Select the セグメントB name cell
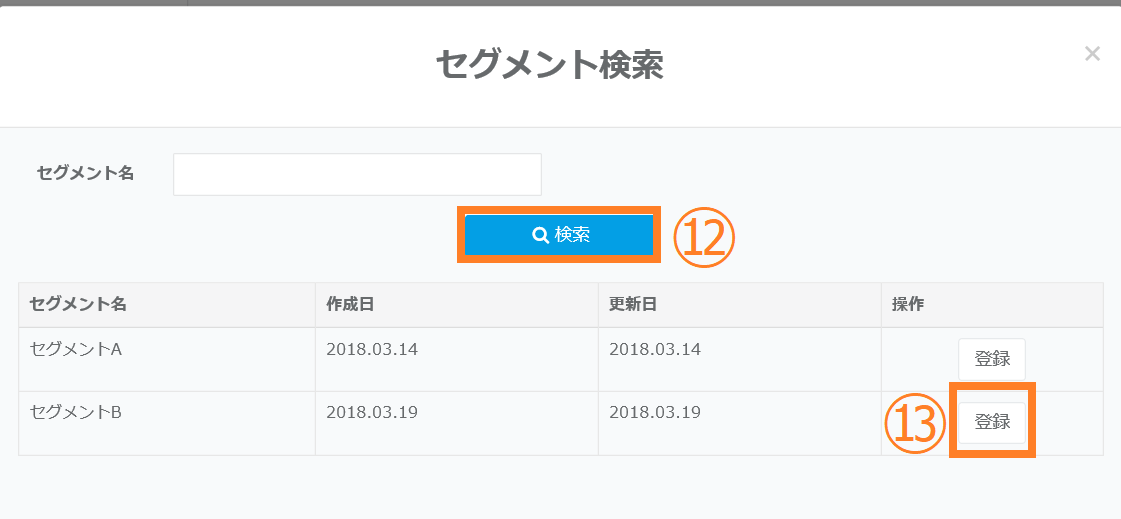 [x=76, y=412]
